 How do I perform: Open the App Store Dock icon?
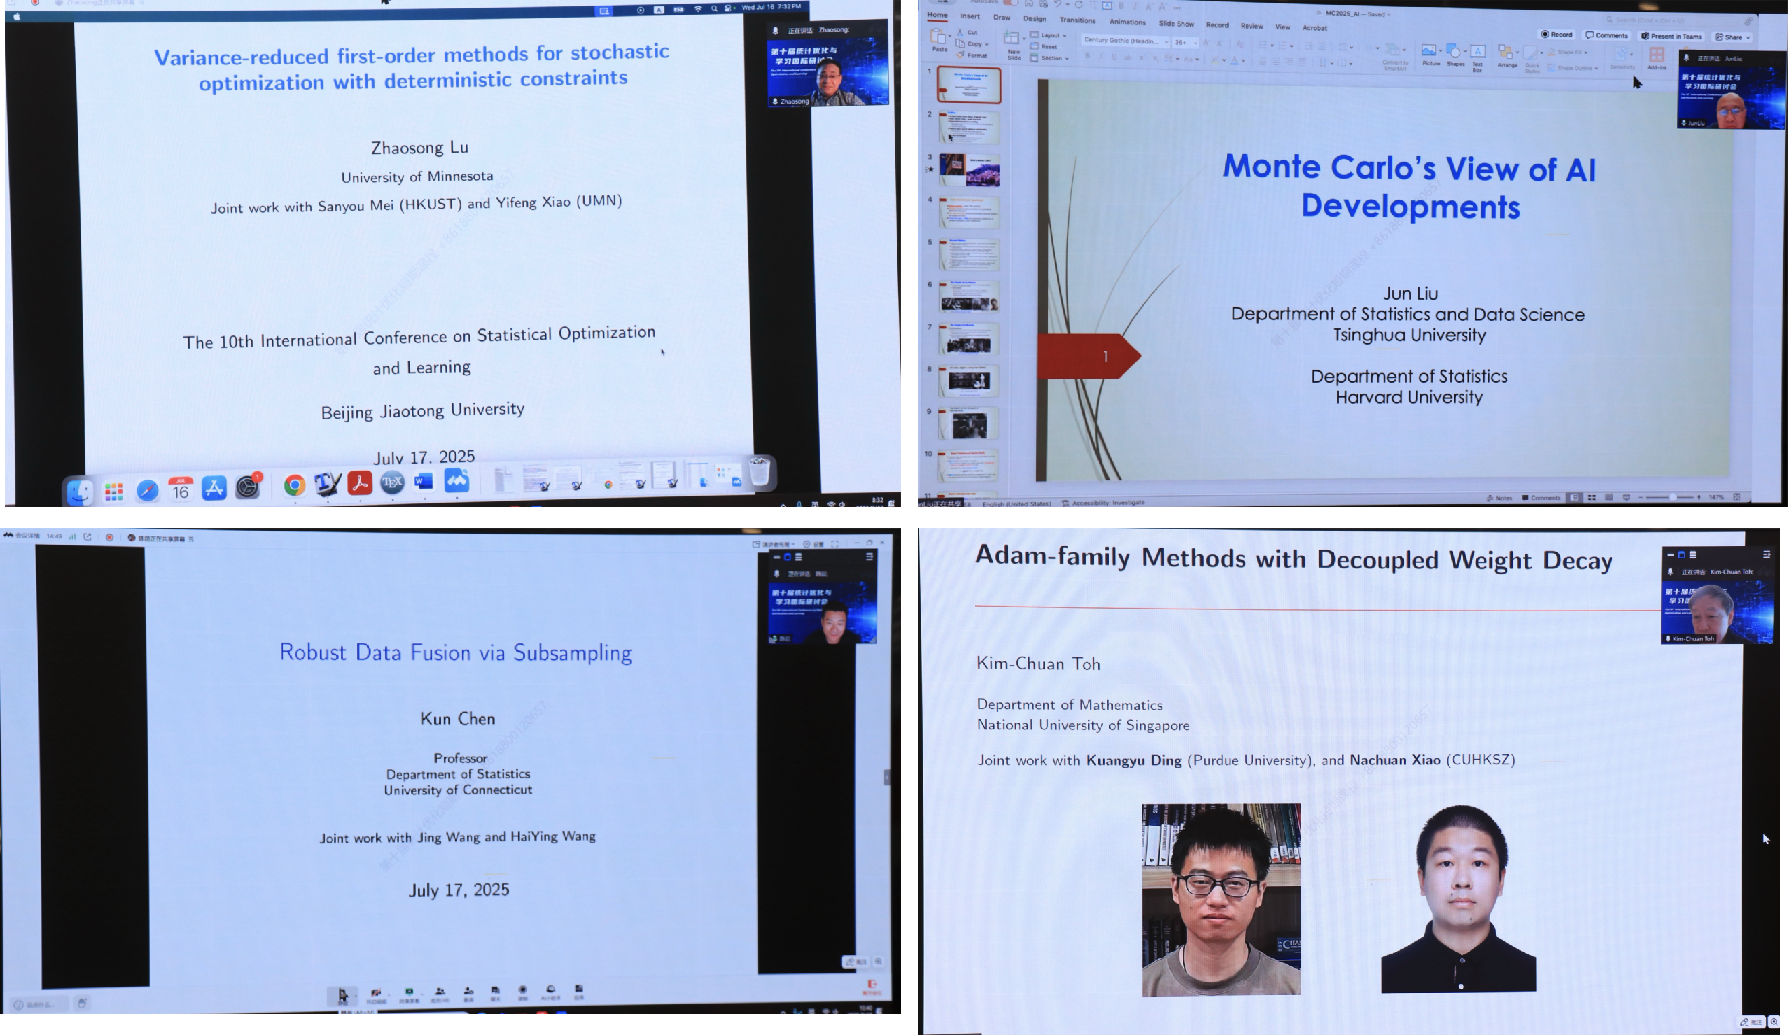(214, 488)
